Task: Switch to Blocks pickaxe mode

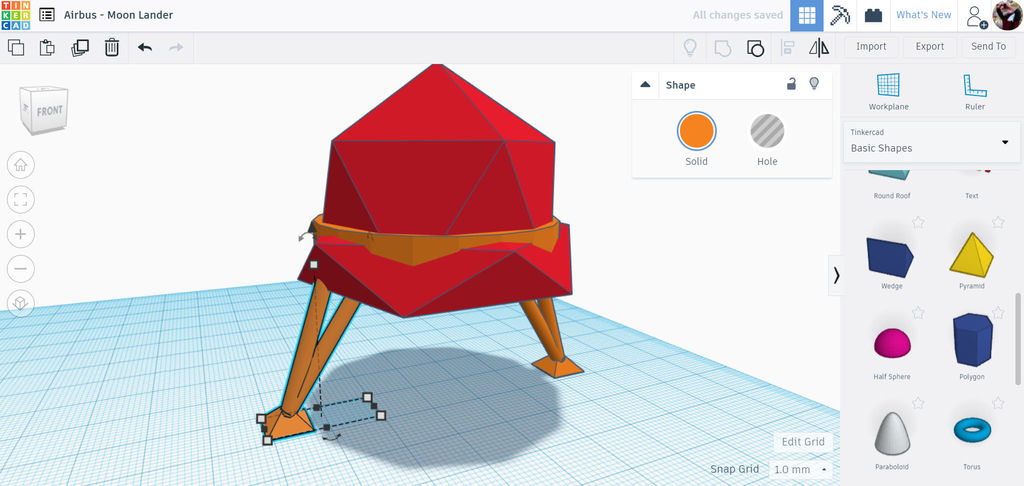Action: 840,15
